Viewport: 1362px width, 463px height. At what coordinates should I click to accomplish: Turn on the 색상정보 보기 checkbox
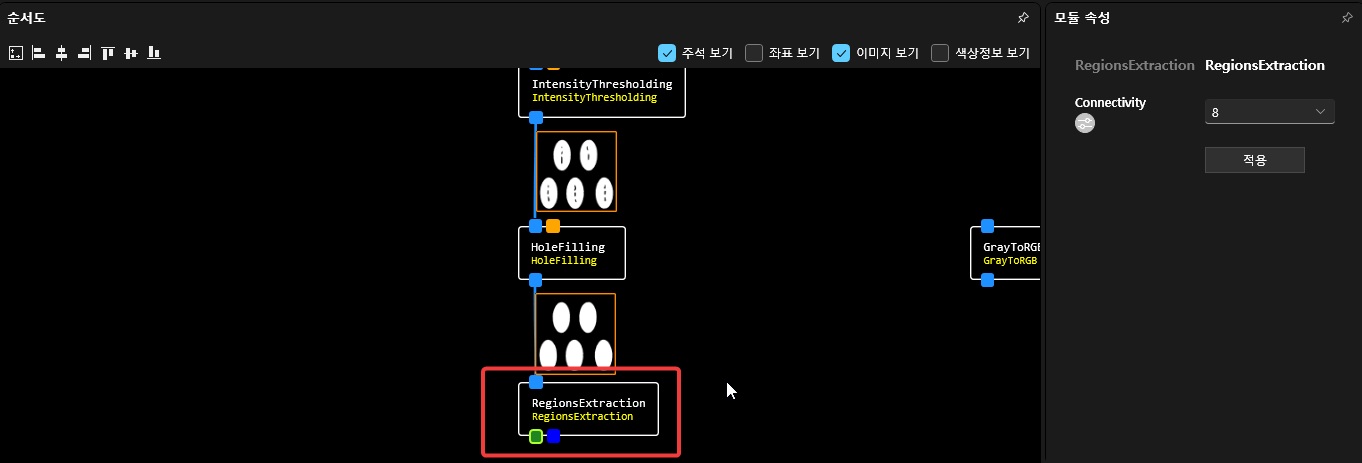point(940,53)
